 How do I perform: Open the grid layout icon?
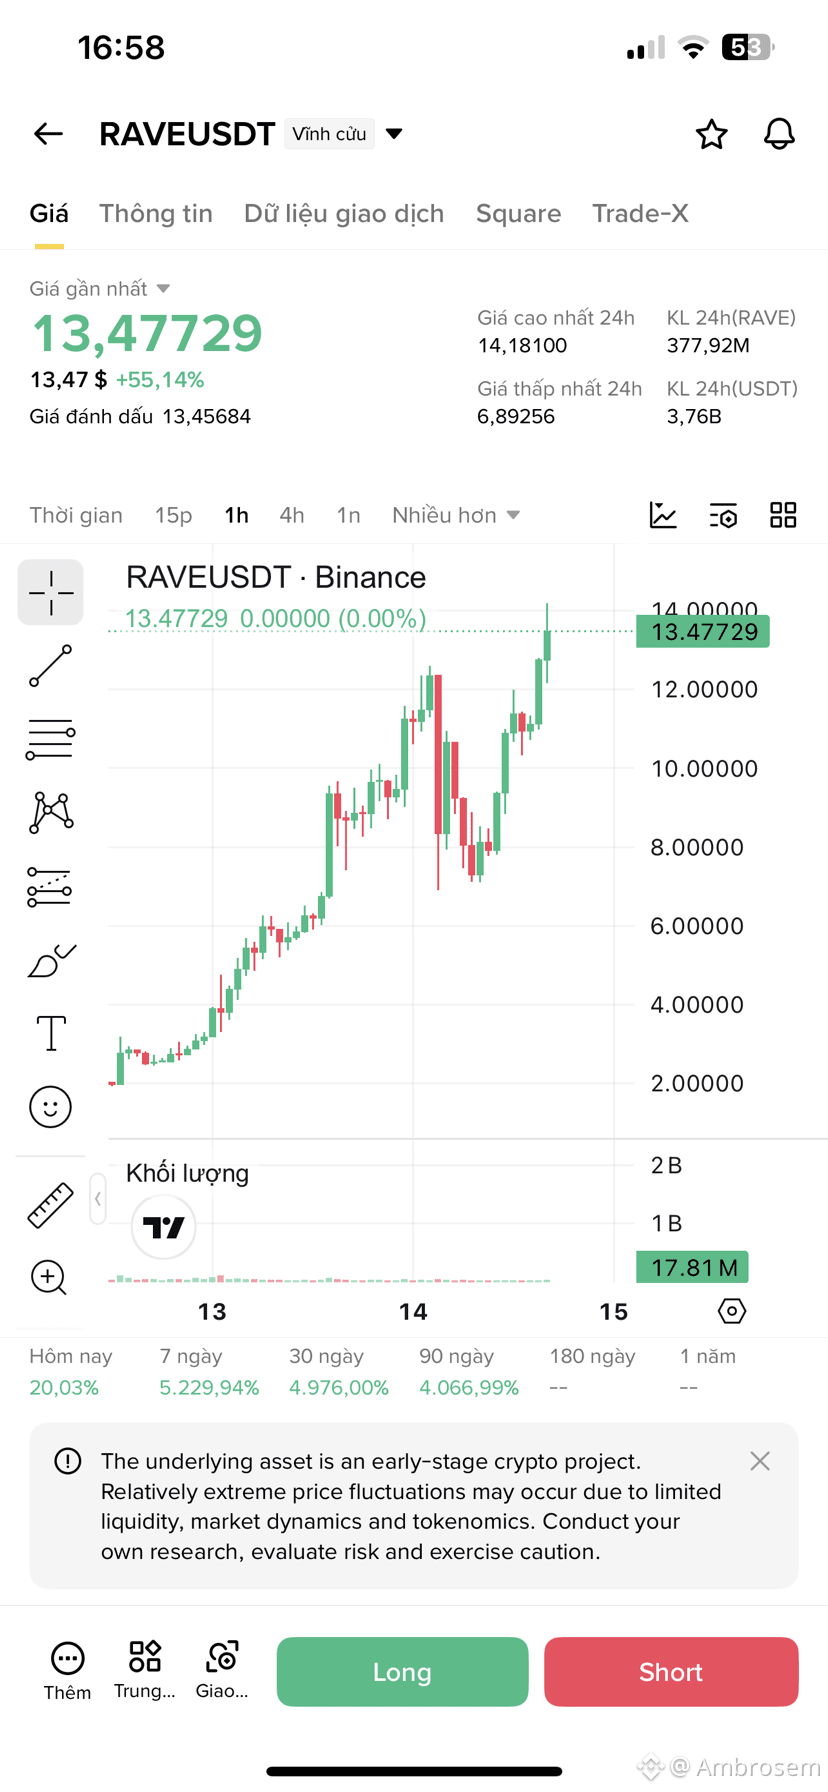tap(783, 515)
